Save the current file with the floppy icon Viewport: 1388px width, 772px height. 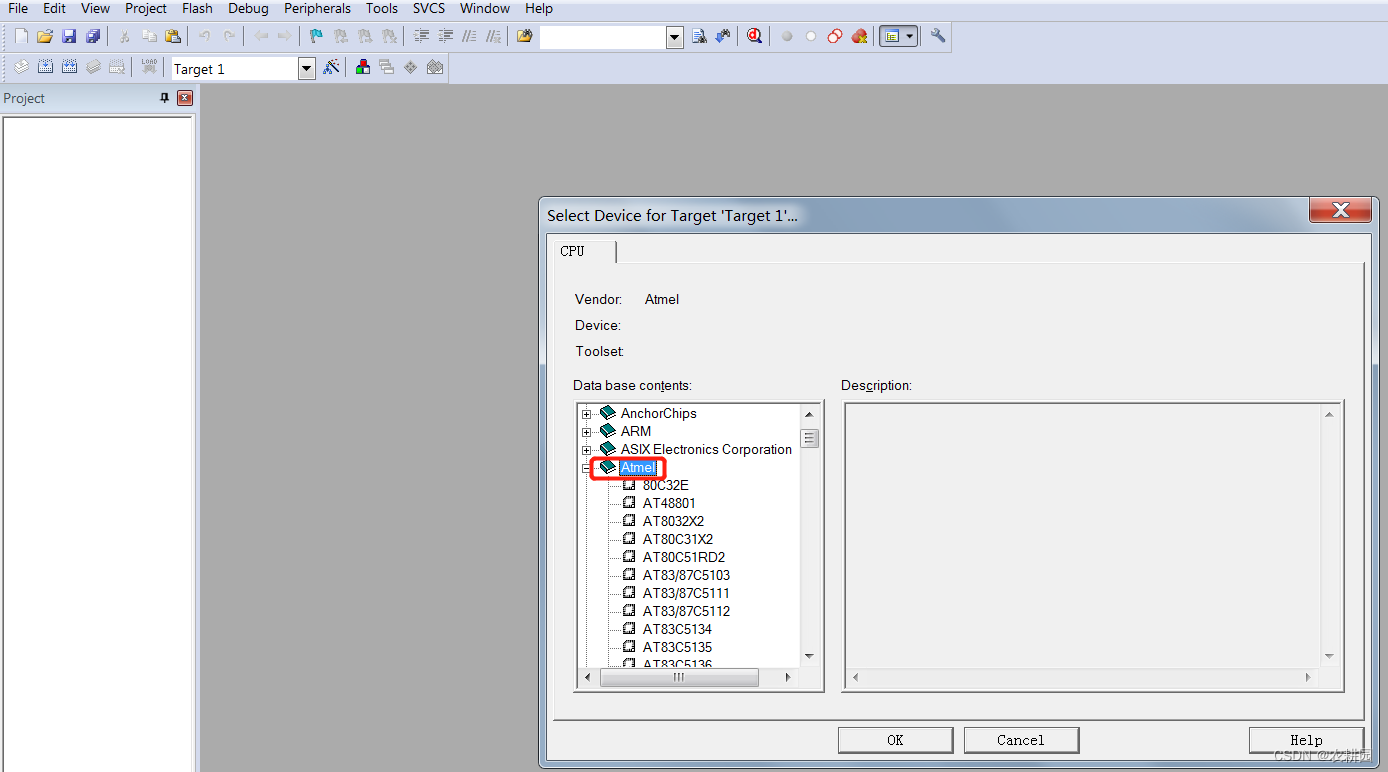pos(69,36)
